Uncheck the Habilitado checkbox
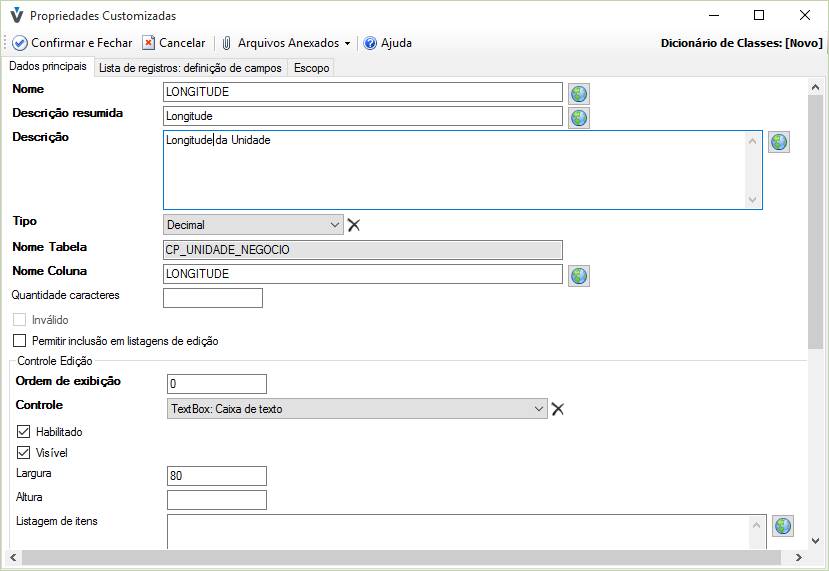Viewport: 829px width, 571px height. pyautogui.click(x=24, y=432)
